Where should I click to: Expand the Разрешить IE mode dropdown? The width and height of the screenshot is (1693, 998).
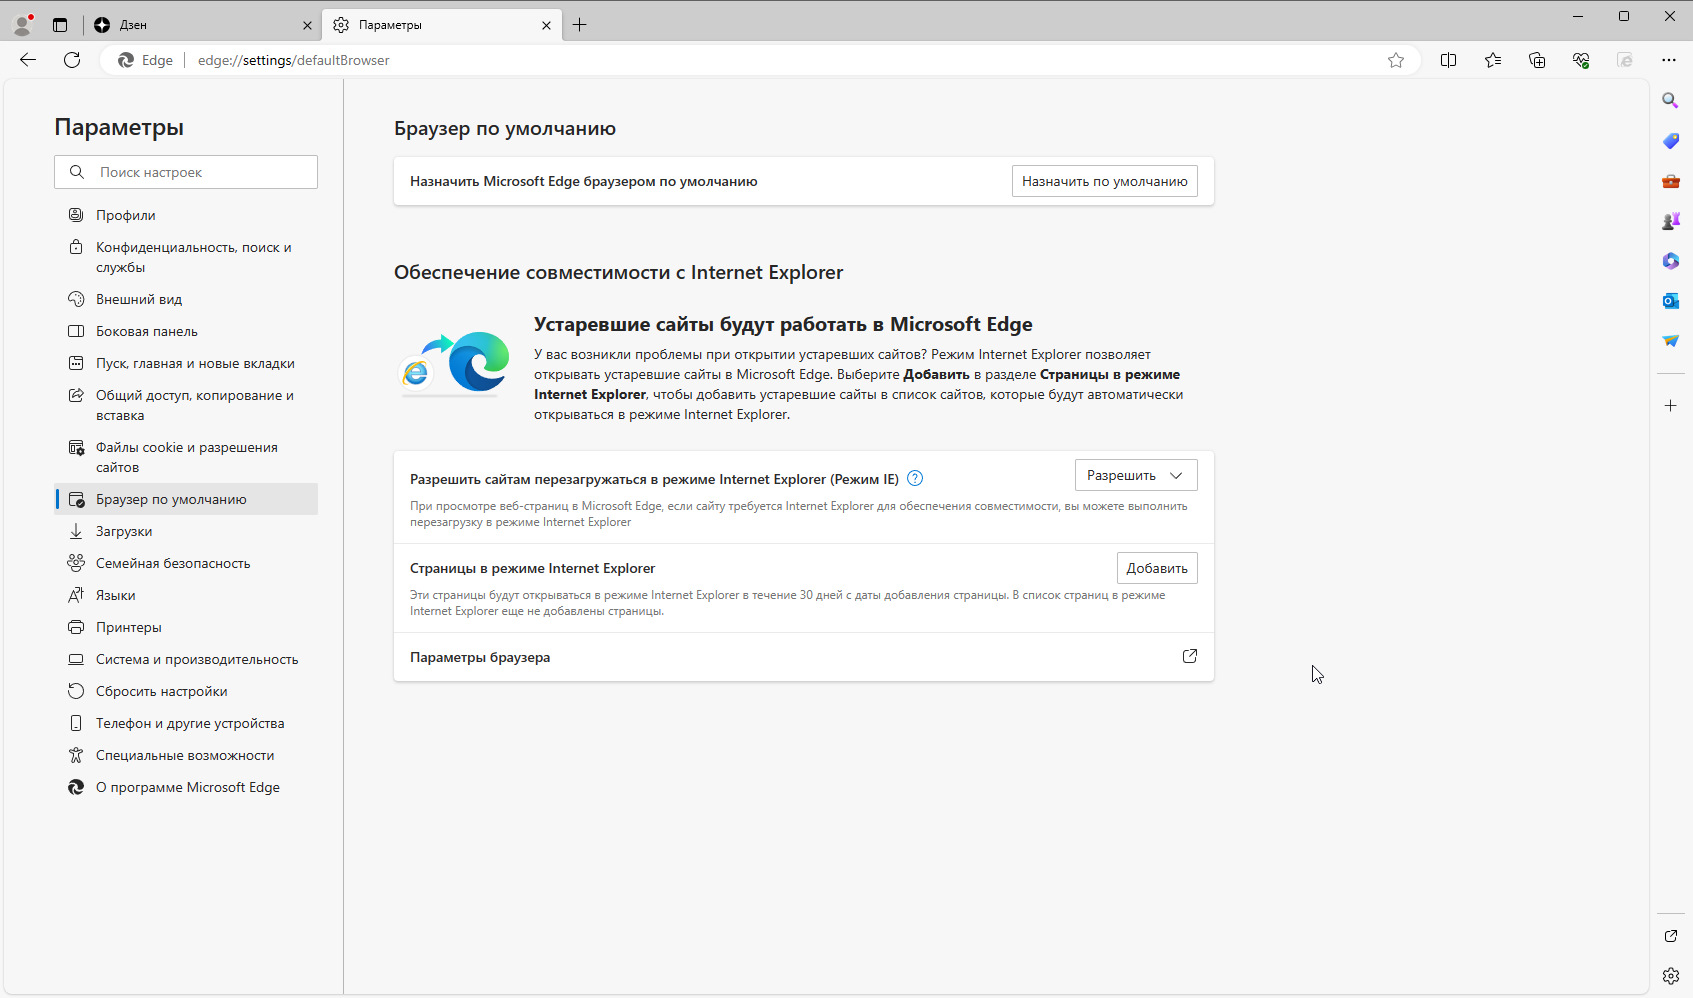click(1136, 475)
